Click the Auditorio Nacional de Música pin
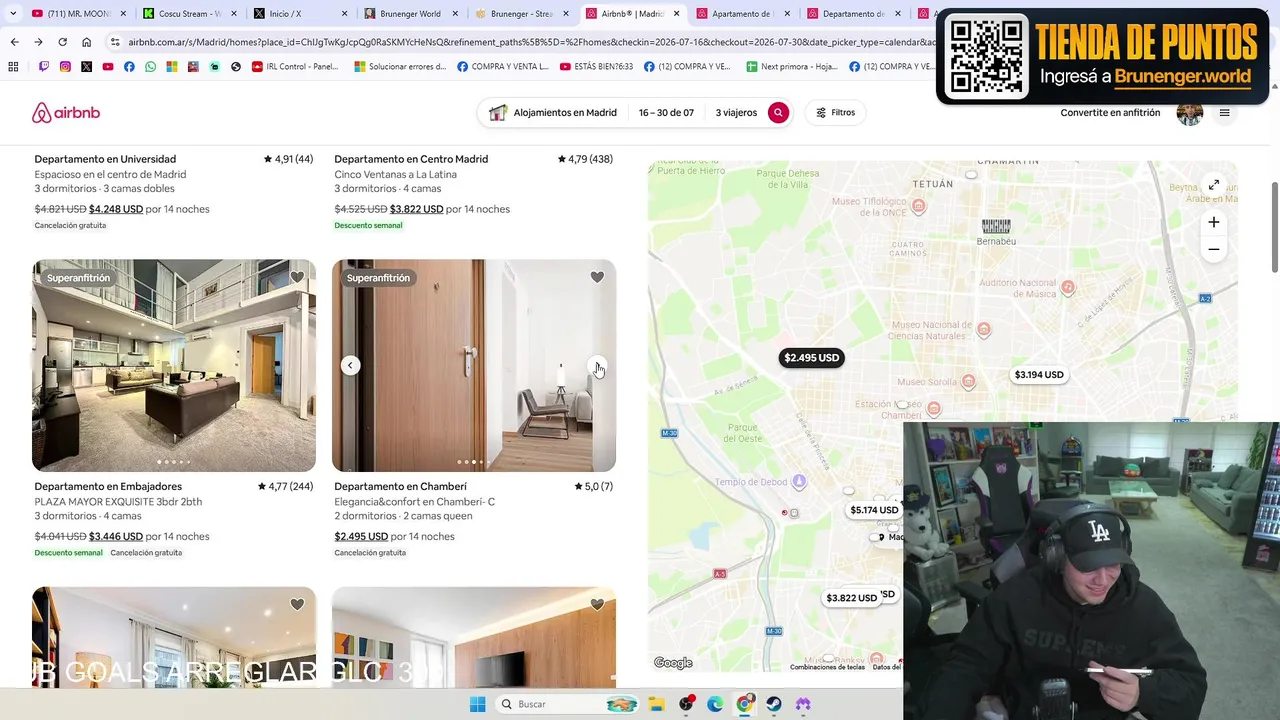This screenshot has width=1280, height=720. click(x=1068, y=288)
